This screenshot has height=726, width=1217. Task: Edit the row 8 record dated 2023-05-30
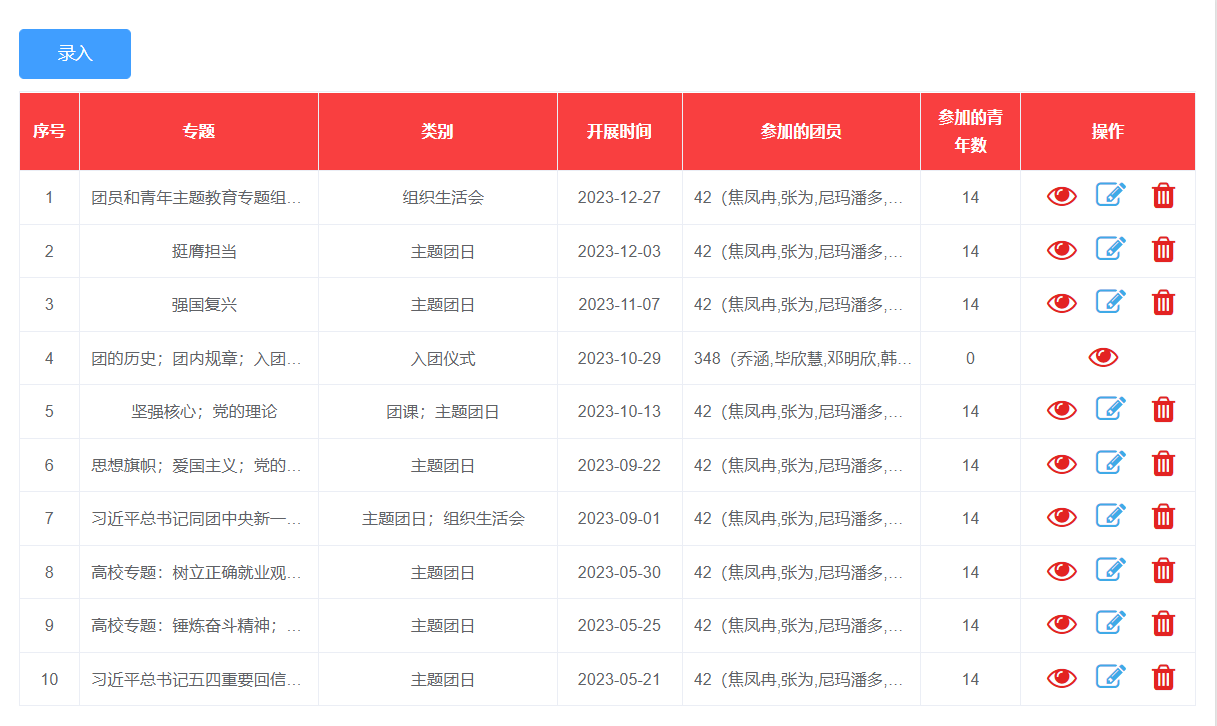(1110, 570)
